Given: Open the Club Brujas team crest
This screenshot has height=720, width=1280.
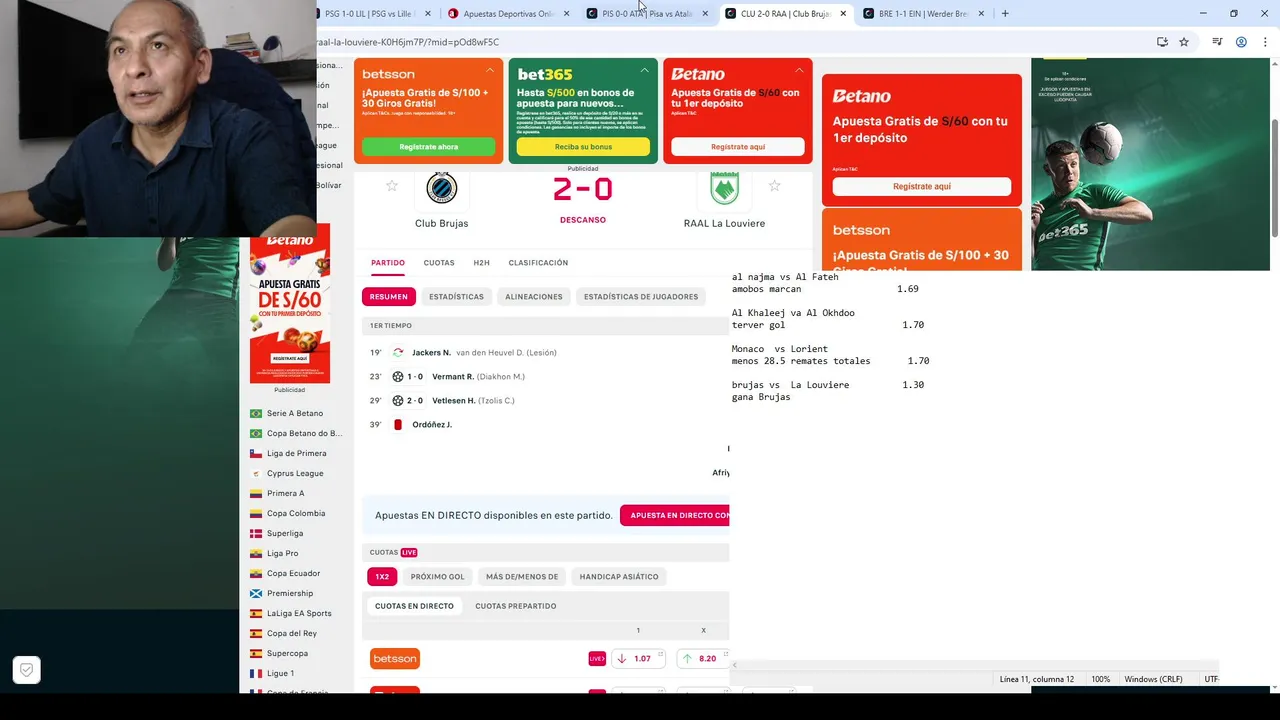Looking at the screenshot, I should [441, 188].
